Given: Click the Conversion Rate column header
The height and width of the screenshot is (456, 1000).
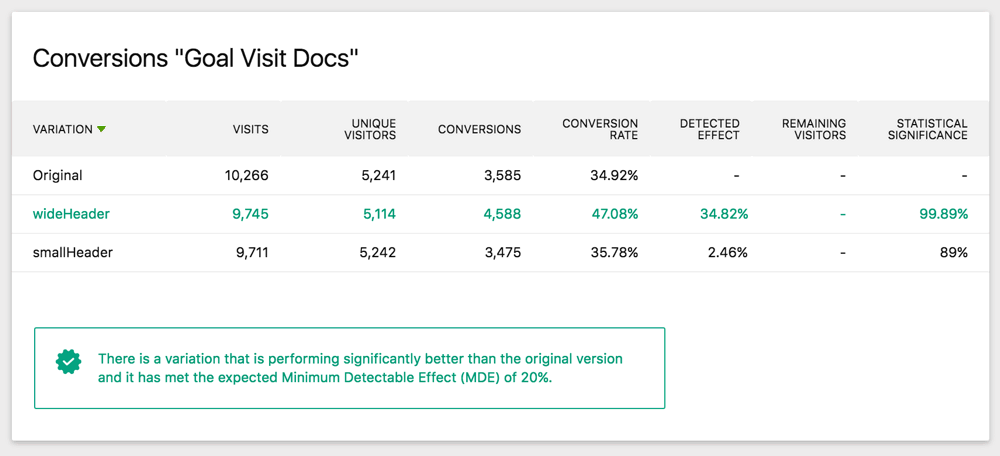Looking at the screenshot, I should [x=600, y=129].
